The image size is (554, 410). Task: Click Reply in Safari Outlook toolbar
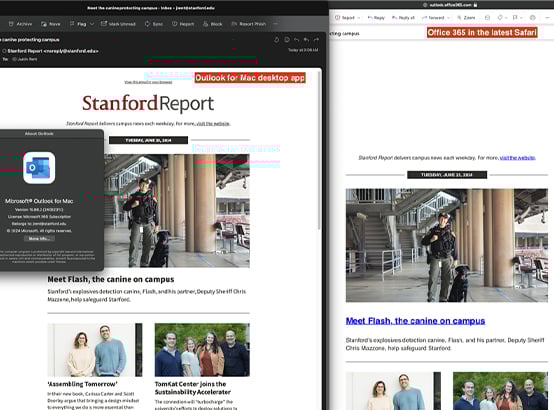pos(376,18)
